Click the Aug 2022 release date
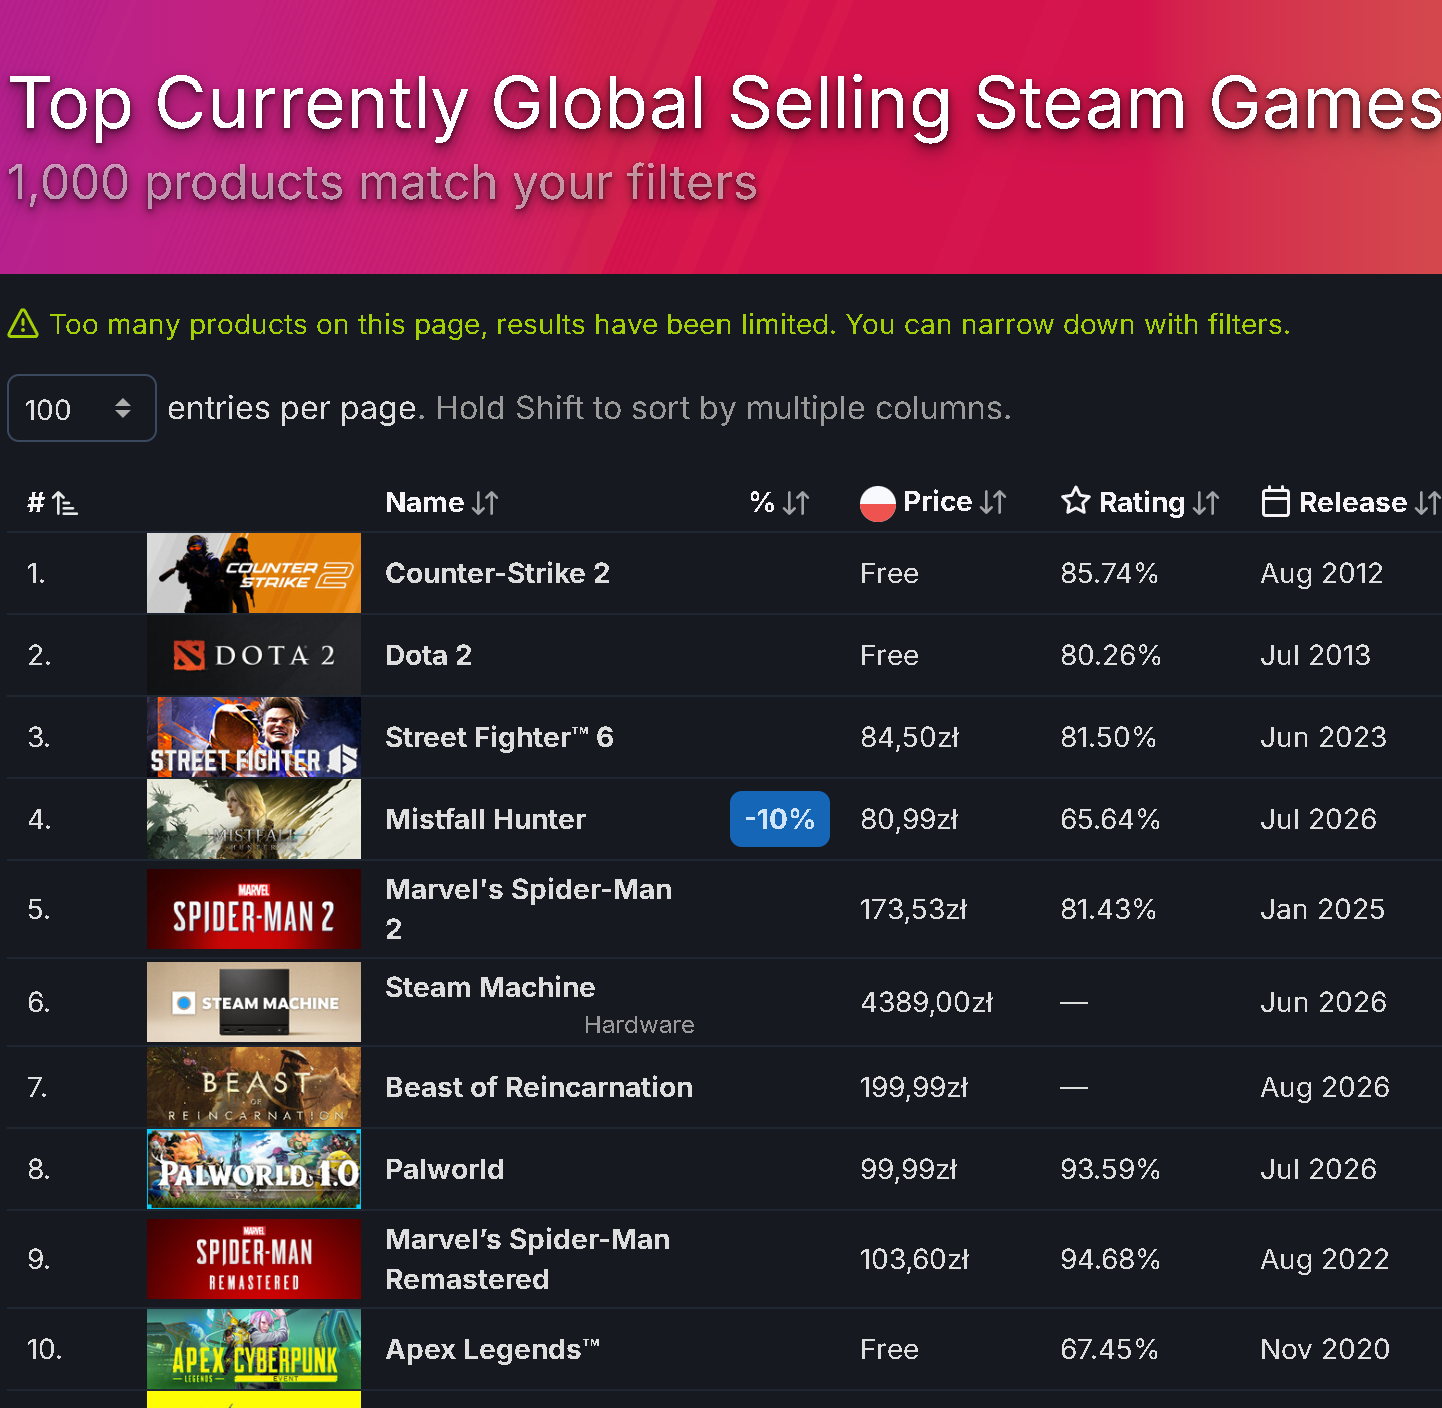Image resolution: width=1442 pixels, height=1408 pixels. tap(1325, 1259)
